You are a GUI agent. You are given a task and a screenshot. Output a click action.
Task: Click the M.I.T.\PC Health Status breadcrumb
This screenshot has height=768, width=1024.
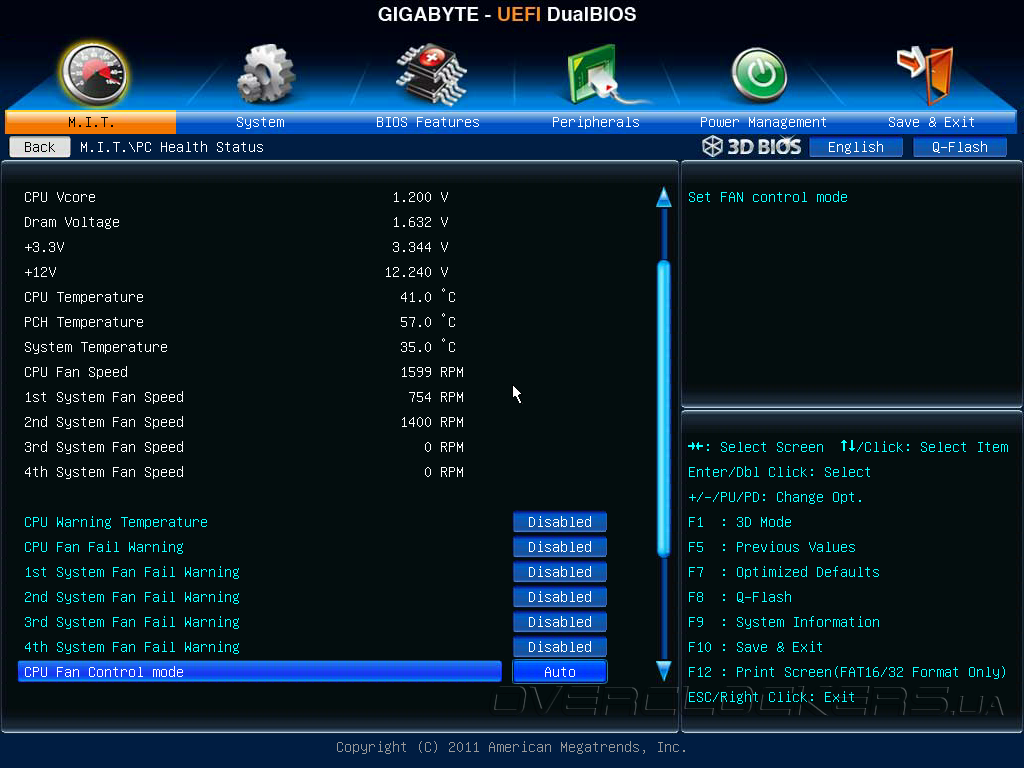[172, 147]
